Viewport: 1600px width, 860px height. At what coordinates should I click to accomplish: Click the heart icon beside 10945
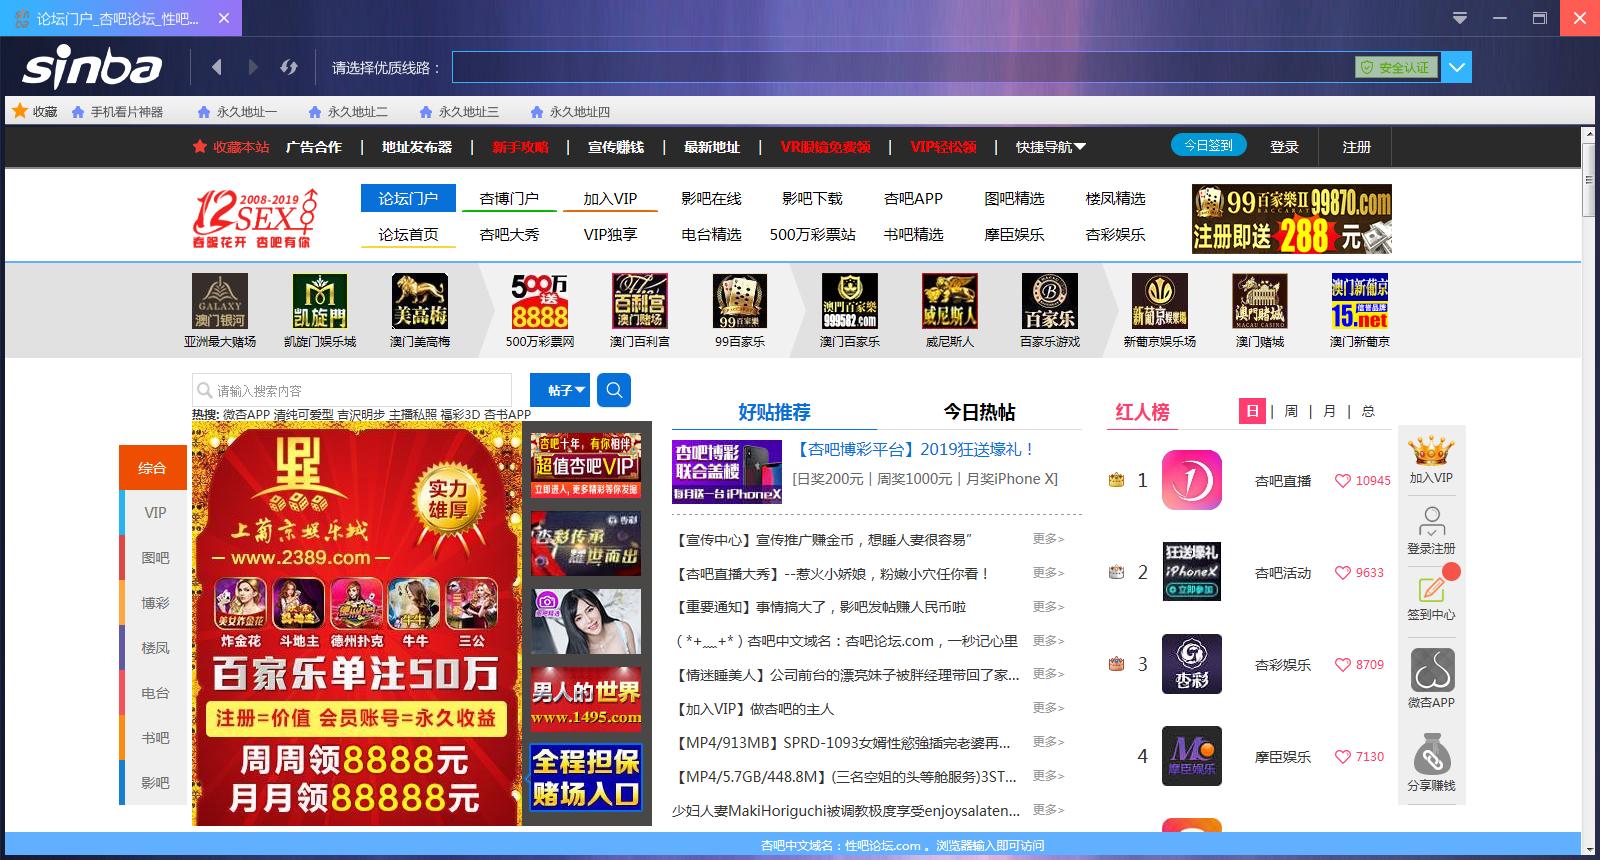pyautogui.click(x=1343, y=481)
